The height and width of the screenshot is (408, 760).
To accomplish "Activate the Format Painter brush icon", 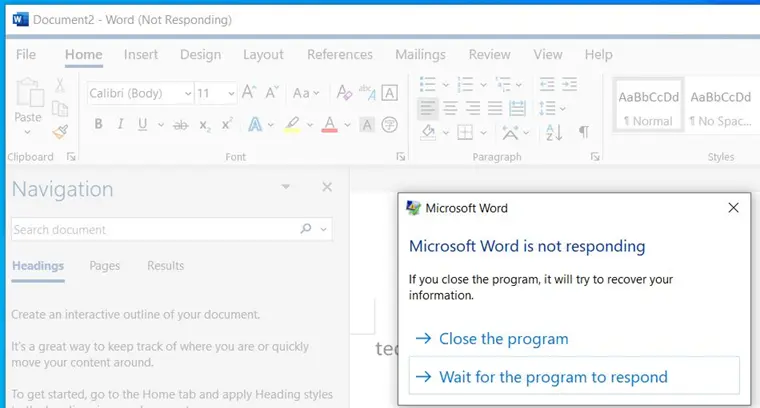I will tap(60, 131).
